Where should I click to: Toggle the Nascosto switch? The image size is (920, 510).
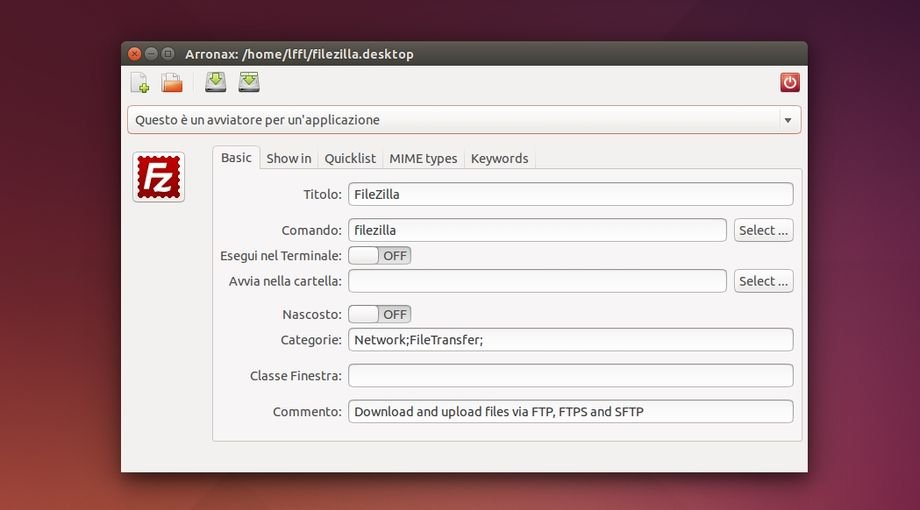[380, 314]
